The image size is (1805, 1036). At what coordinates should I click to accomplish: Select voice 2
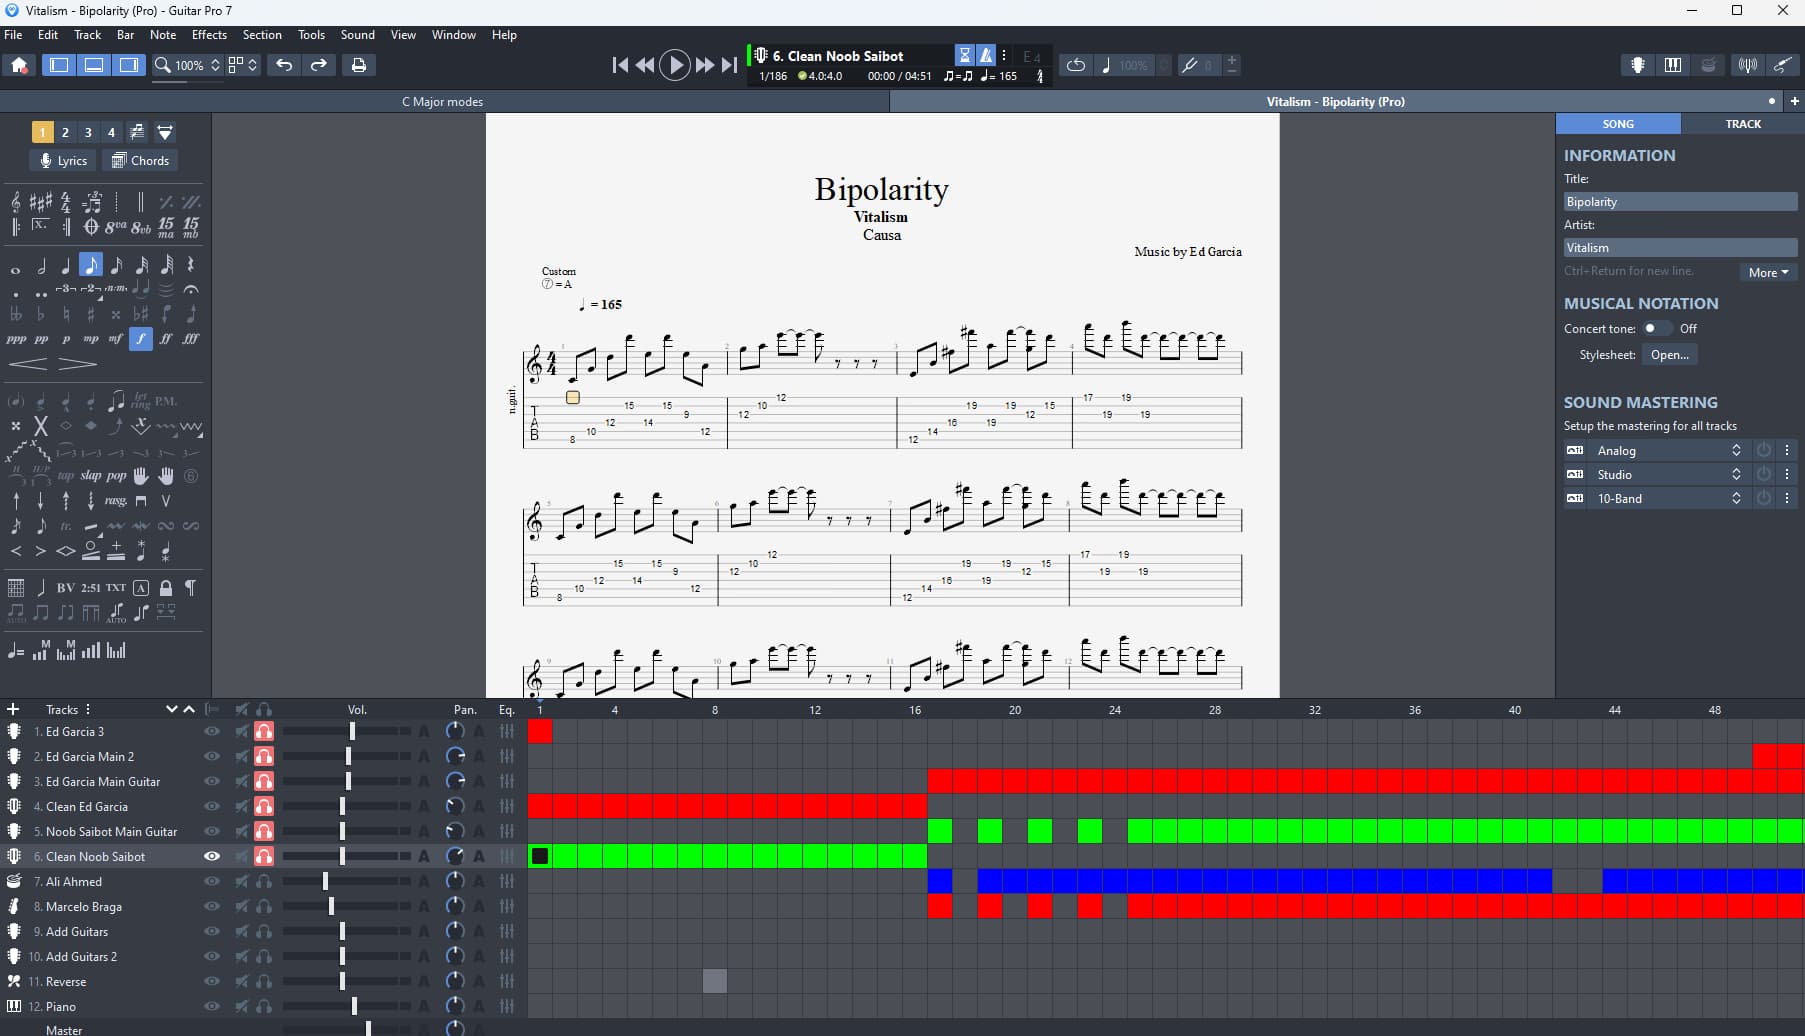(65, 132)
